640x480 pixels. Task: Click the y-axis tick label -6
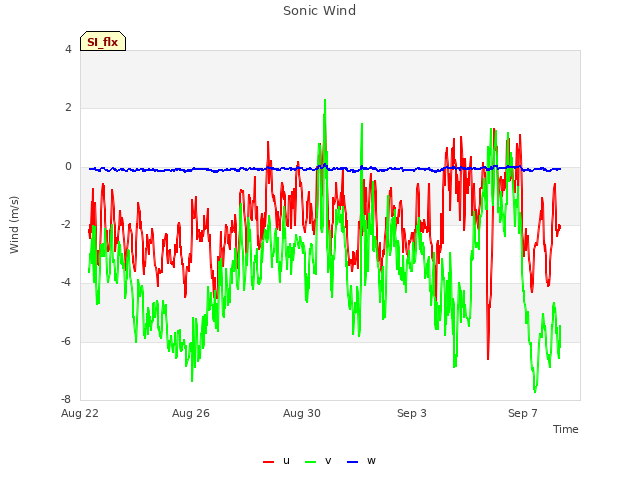[67, 341]
